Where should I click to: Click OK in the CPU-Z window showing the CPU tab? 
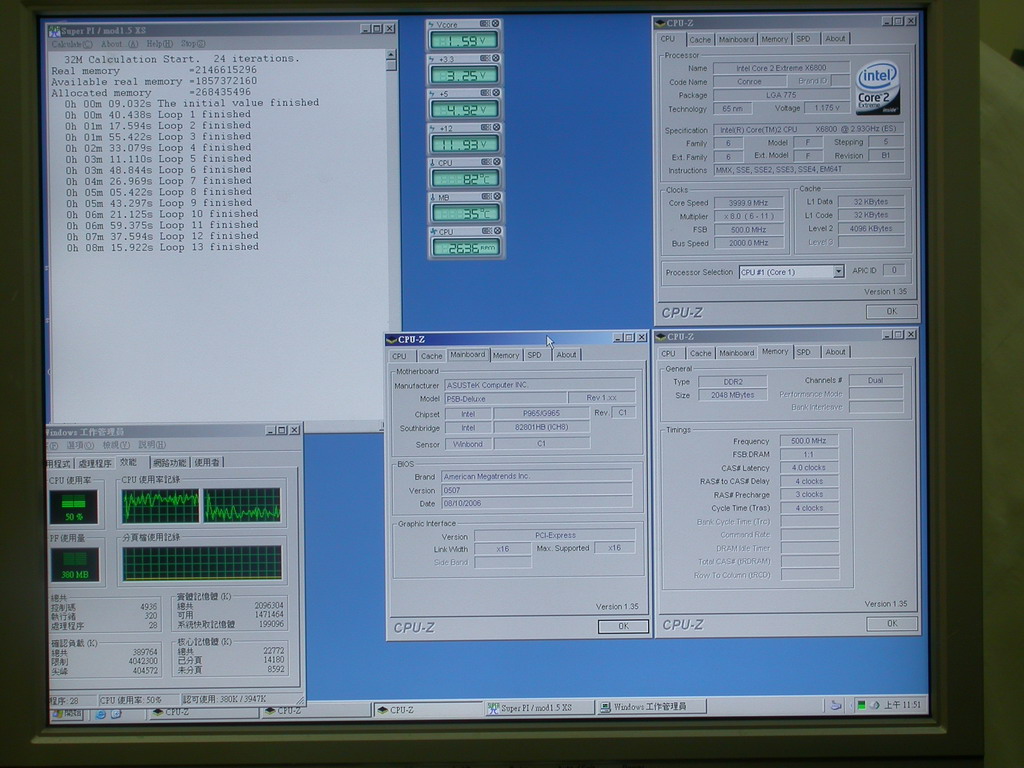click(891, 312)
